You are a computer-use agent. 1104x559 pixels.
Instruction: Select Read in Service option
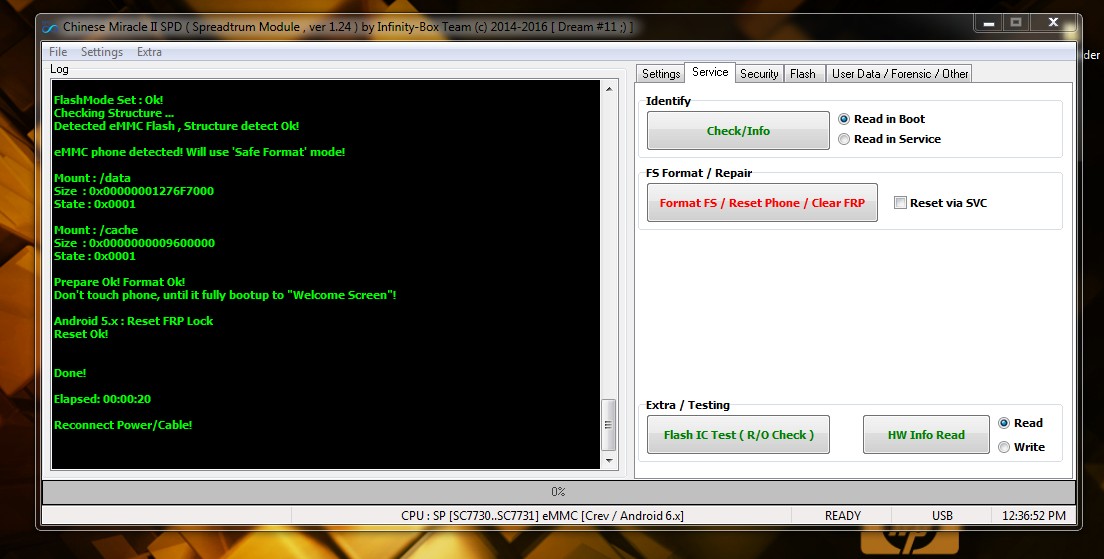[889, 139]
